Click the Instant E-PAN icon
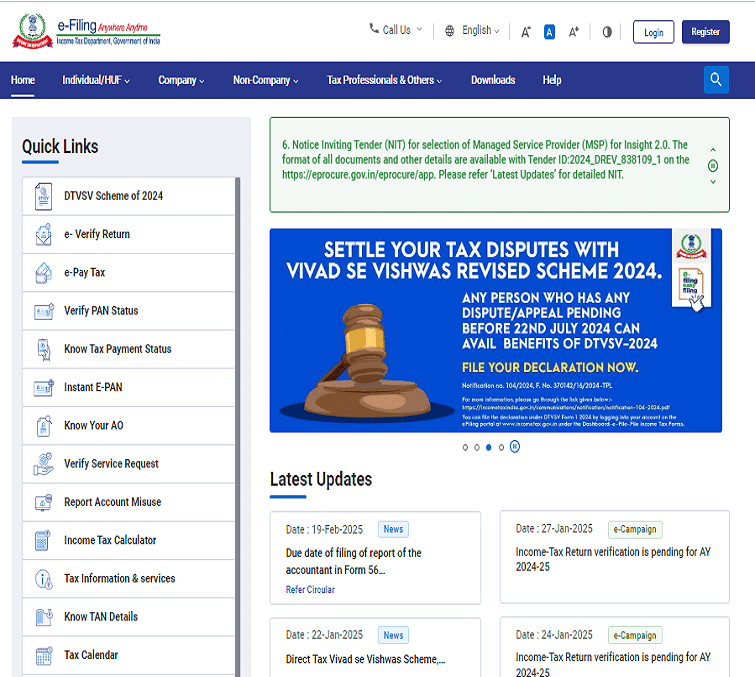The width and height of the screenshot is (755, 677). point(43,387)
